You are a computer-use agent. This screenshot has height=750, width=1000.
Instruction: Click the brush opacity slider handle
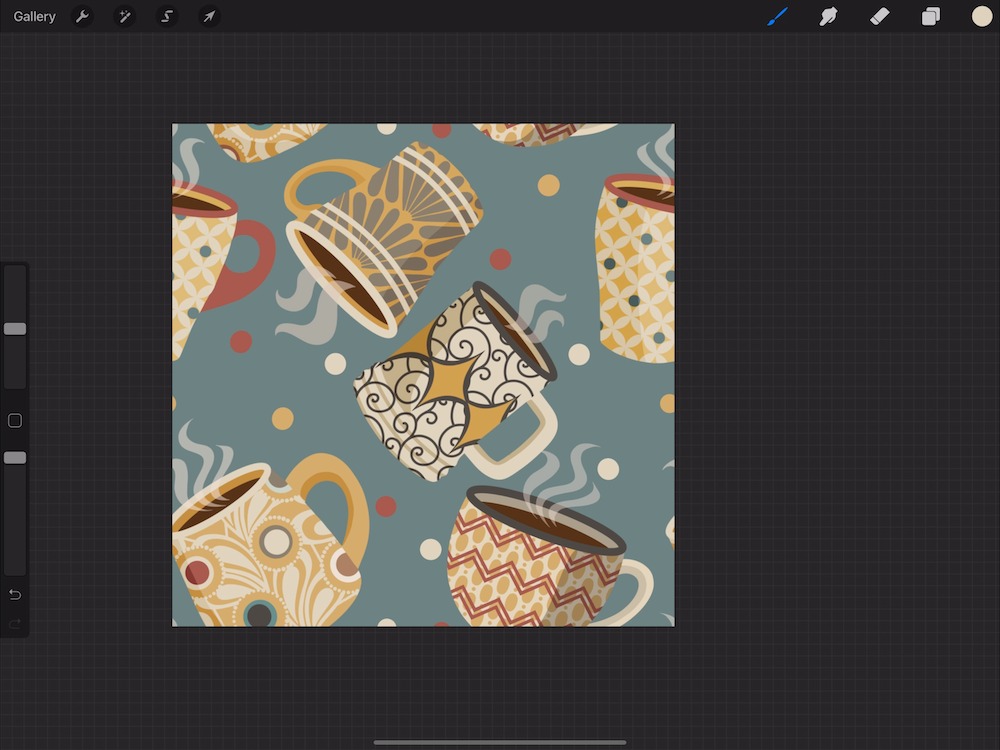click(x=15, y=458)
